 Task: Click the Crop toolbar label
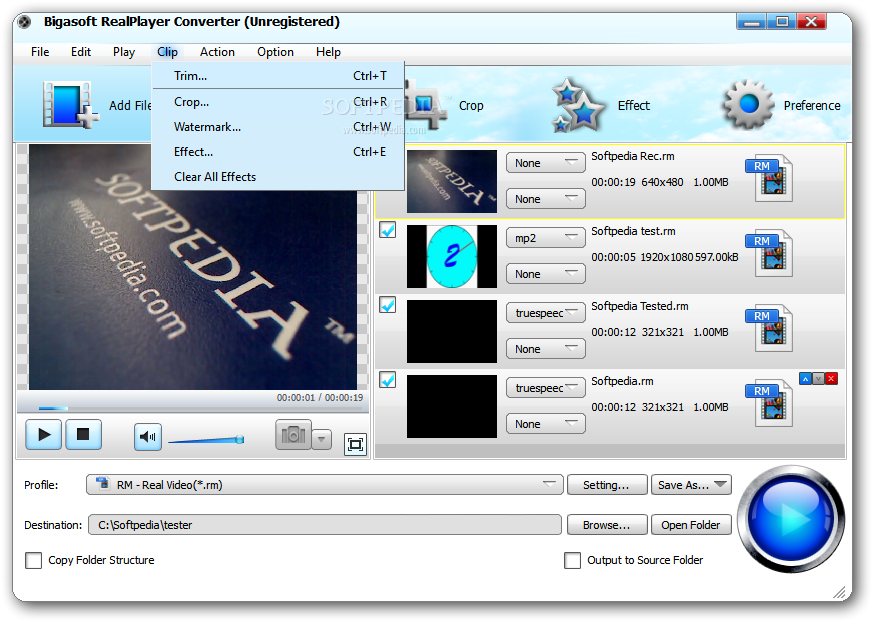[x=471, y=106]
